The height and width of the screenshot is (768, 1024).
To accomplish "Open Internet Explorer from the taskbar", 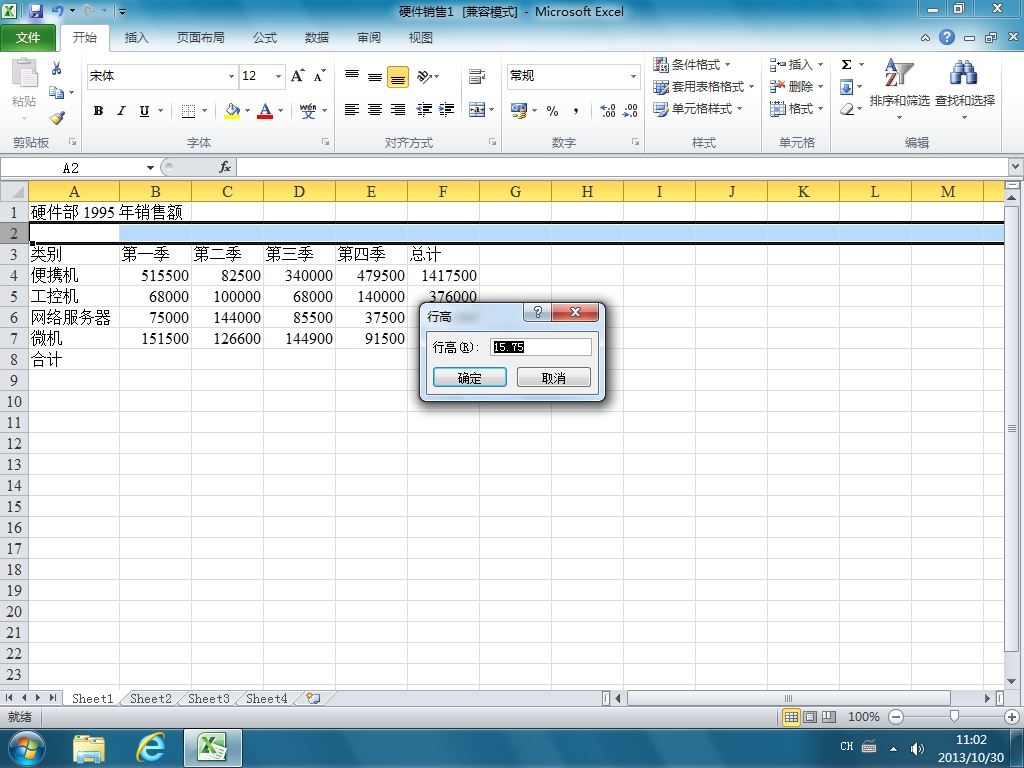I will click(150, 748).
